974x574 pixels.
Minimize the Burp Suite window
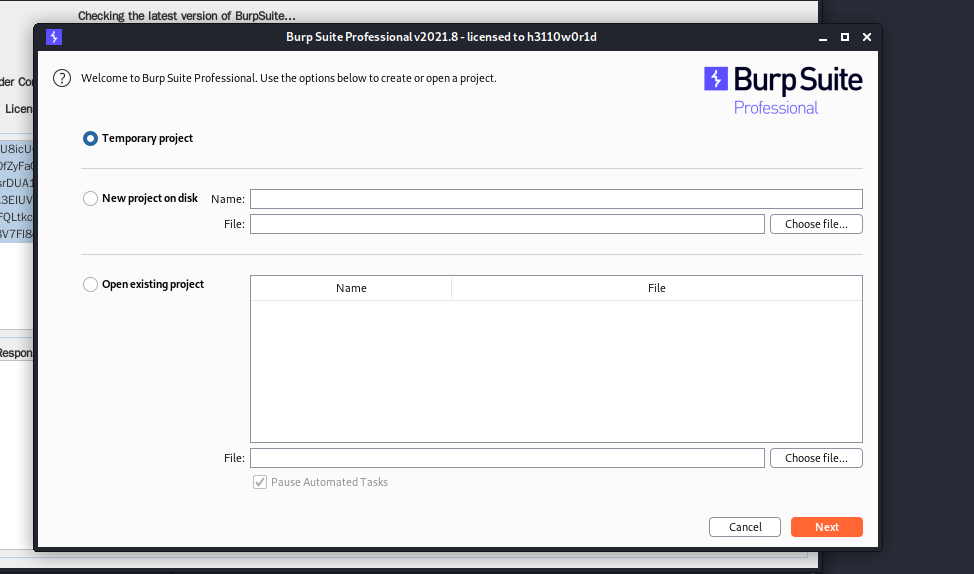(x=823, y=37)
